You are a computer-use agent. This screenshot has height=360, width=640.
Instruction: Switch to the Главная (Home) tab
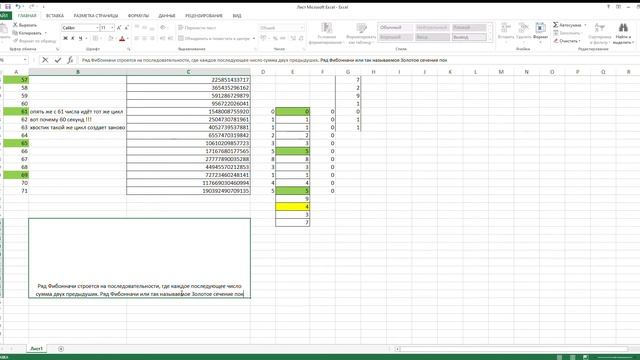pyautogui.click(x=27, y=16)
